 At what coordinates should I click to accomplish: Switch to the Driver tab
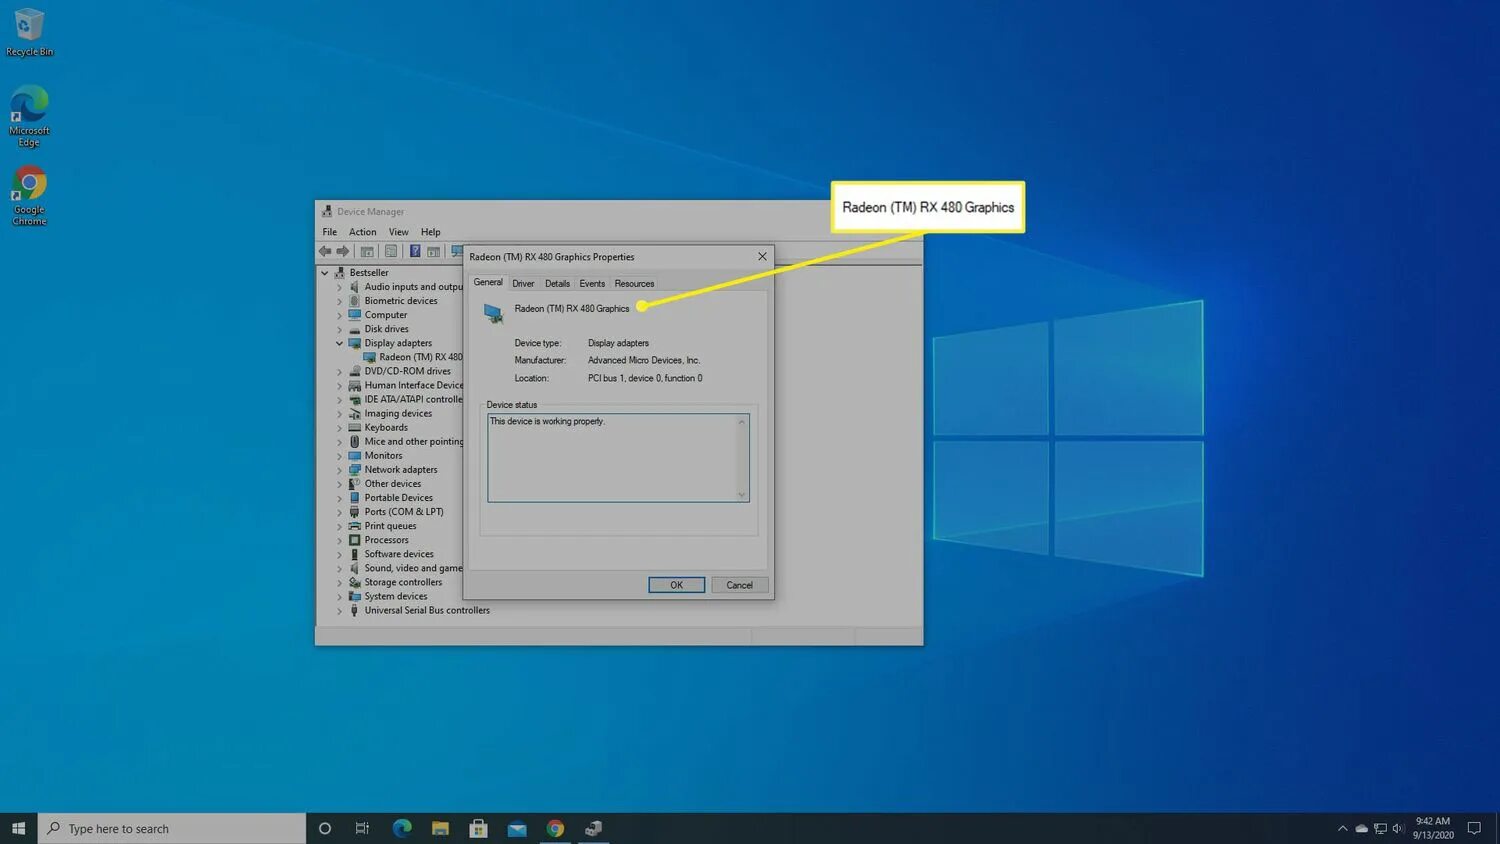click(x=523, y=284)
